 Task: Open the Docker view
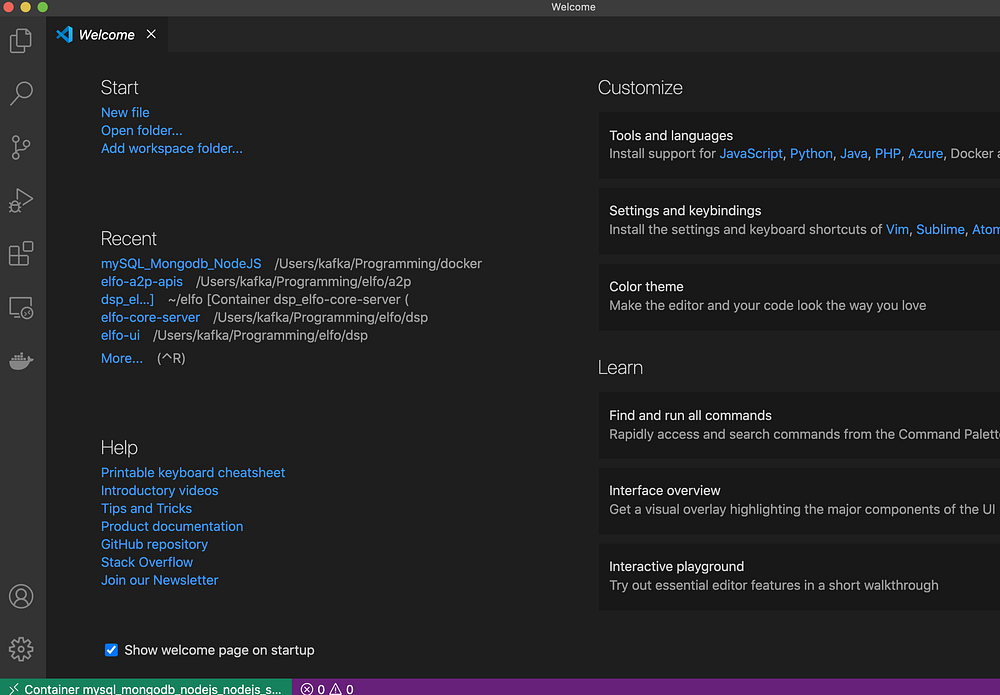(21, 361)
